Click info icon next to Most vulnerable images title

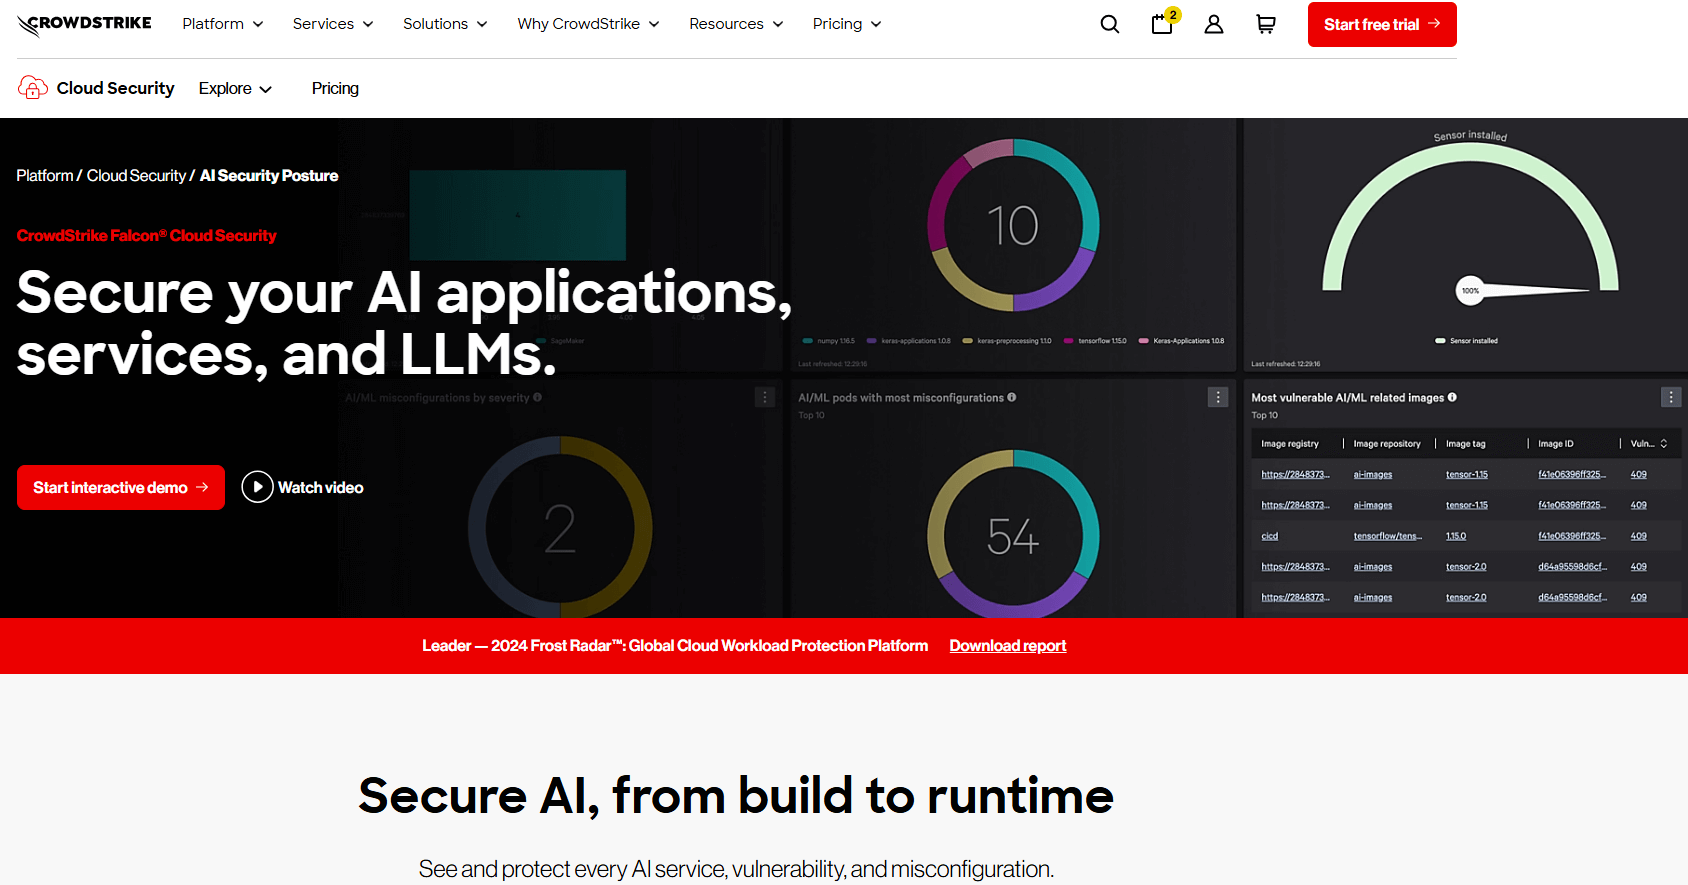1452,397
